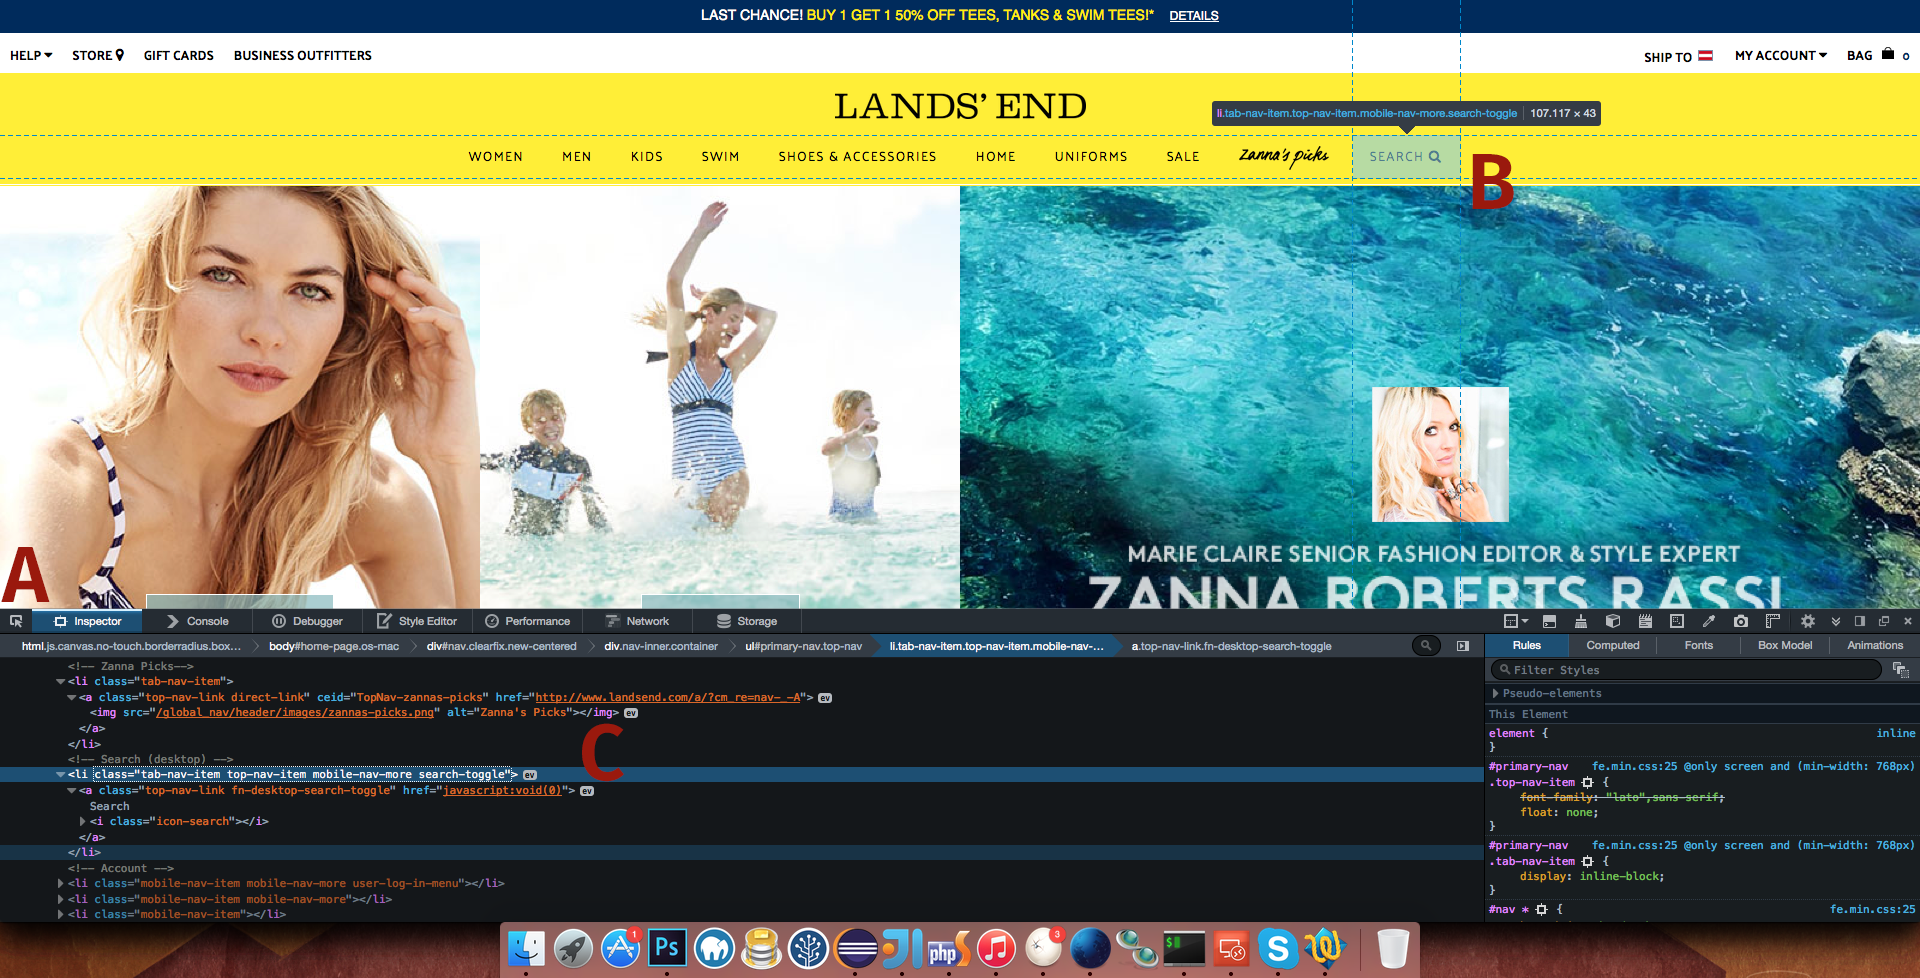Click the paintbrush highlight painted area icon
1920x978 pixels.
[x=1581, y=621]
